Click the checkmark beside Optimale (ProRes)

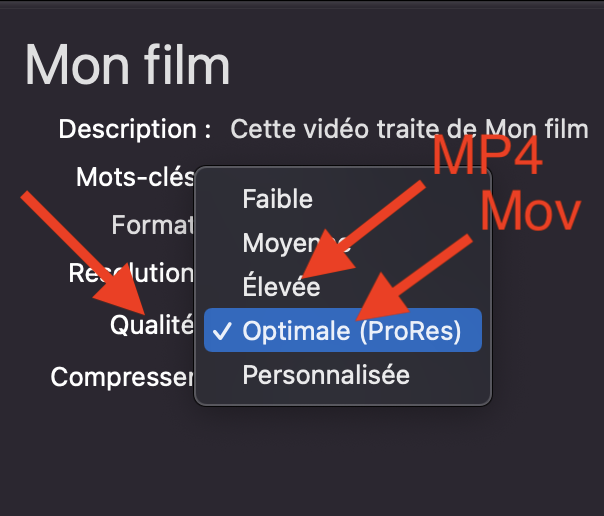(223, 332)
